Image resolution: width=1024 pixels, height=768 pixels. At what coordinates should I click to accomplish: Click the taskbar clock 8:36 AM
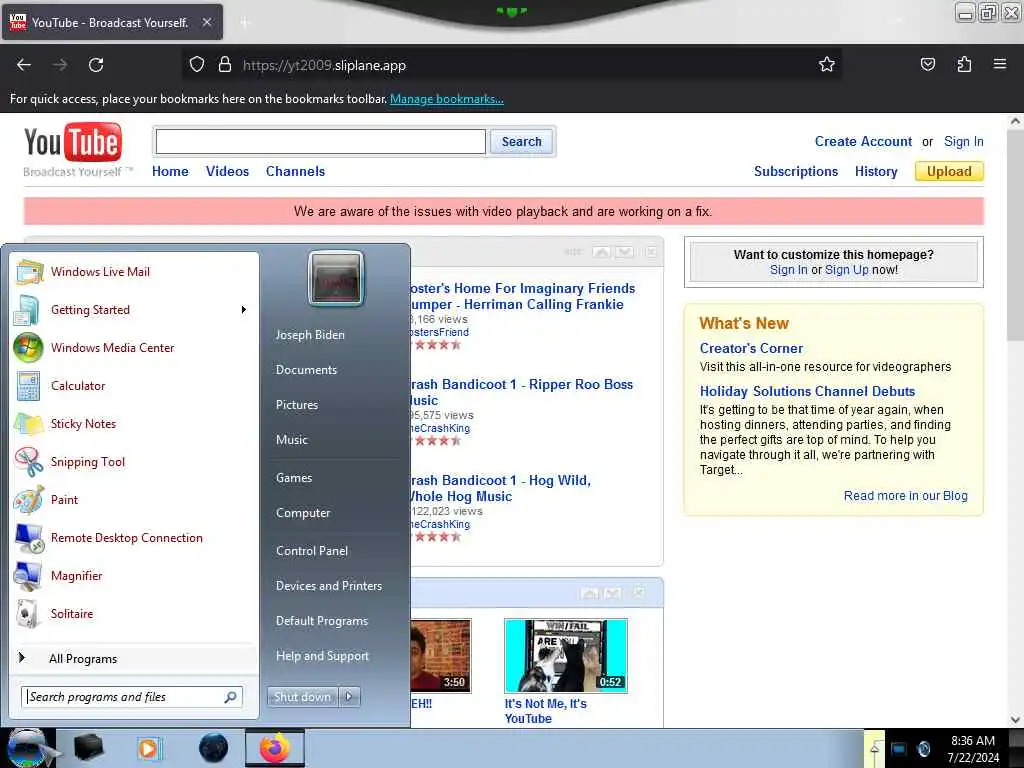pyautogui.click(x=972, y=741)
